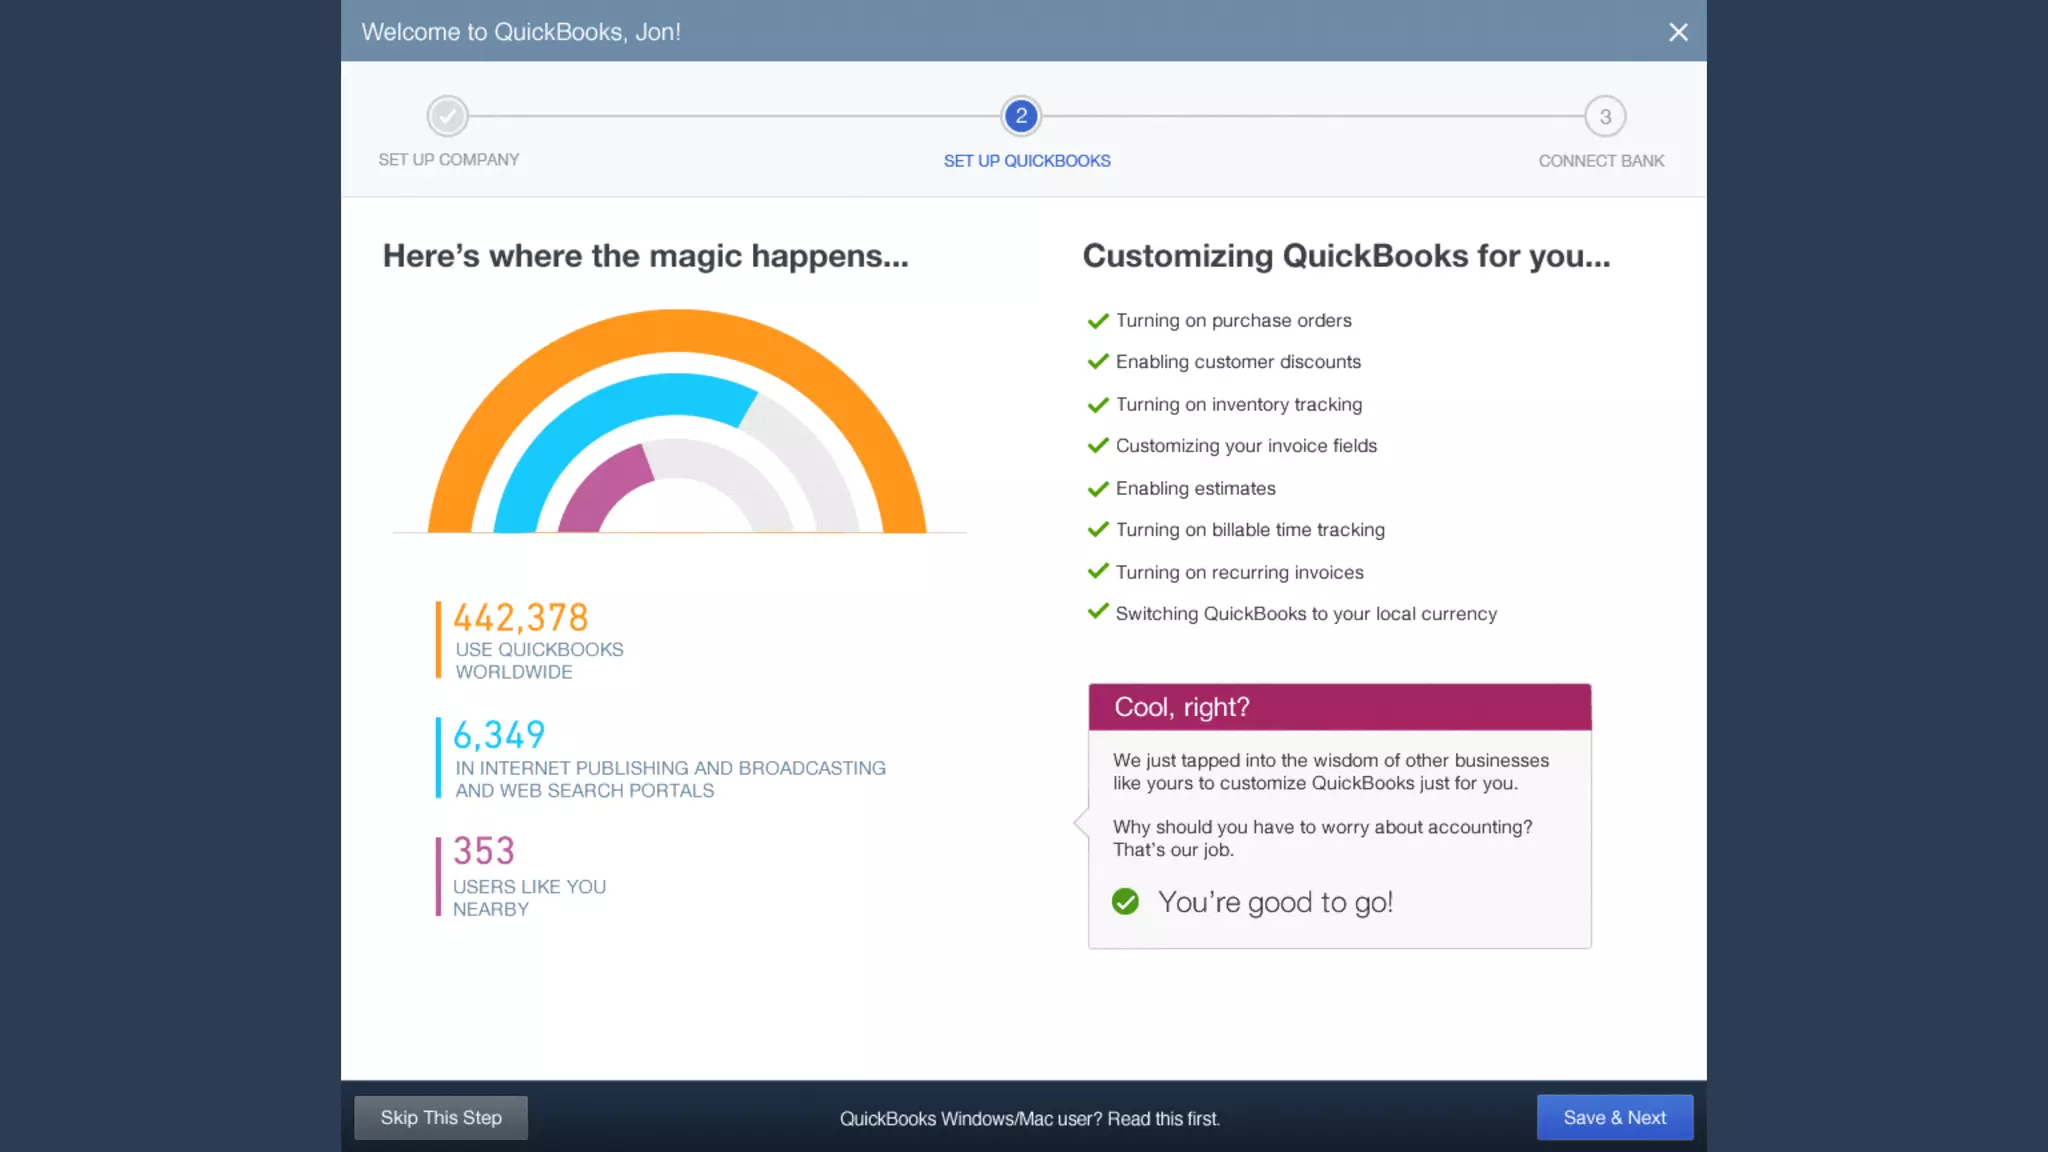Click the green circle checkmark beside You're good to go
This screenshot has width=2048, height=1152.
tap(1125, 902)
